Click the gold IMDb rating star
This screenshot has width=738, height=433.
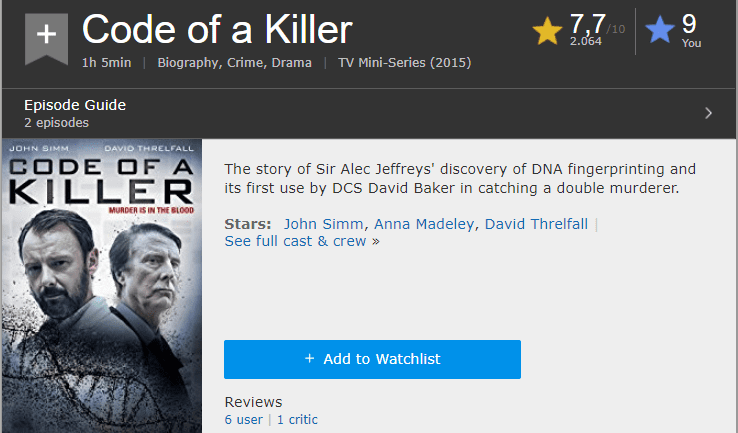click(x=547, y=31)
